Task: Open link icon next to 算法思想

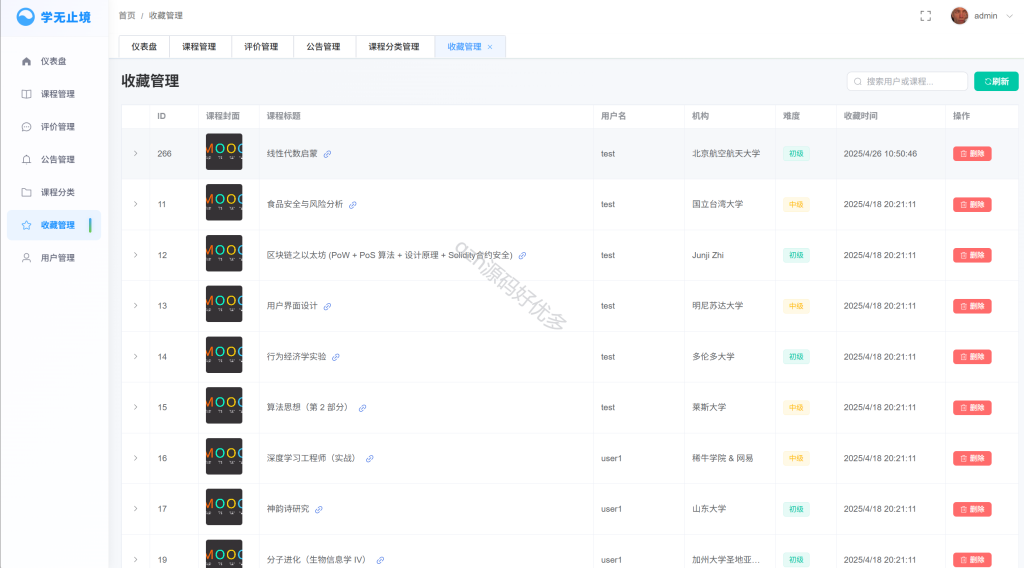Action: point(362,408)
